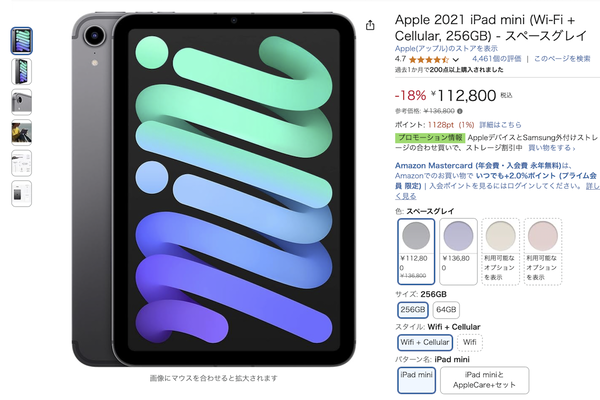This screenshot has height=400, width=600.
Task: Open the Apple store link
Action: pyautogui.click(x=443, y=46)
